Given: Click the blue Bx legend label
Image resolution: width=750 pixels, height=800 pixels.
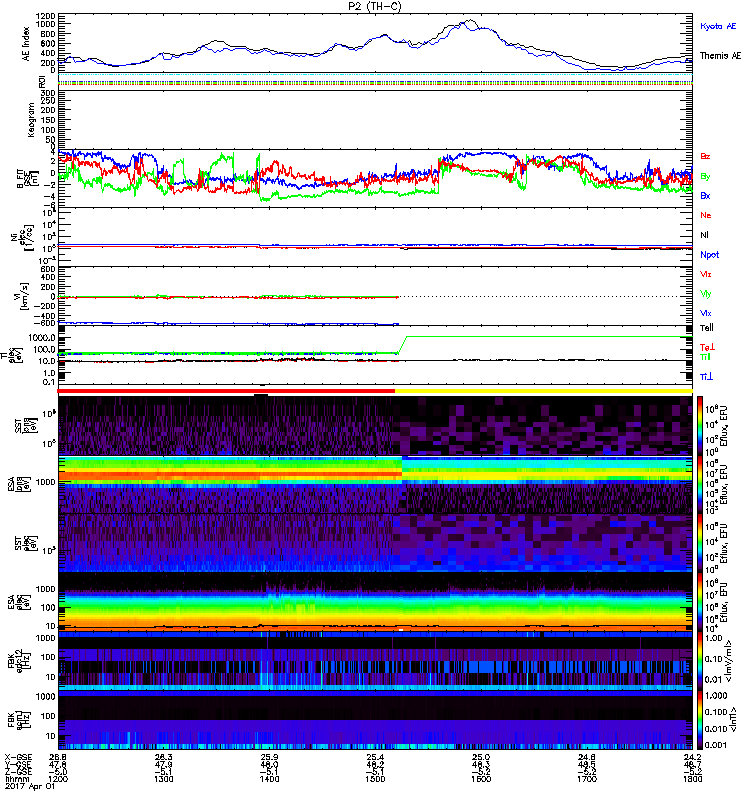Looking at the screenshot, I should [705, 195].
